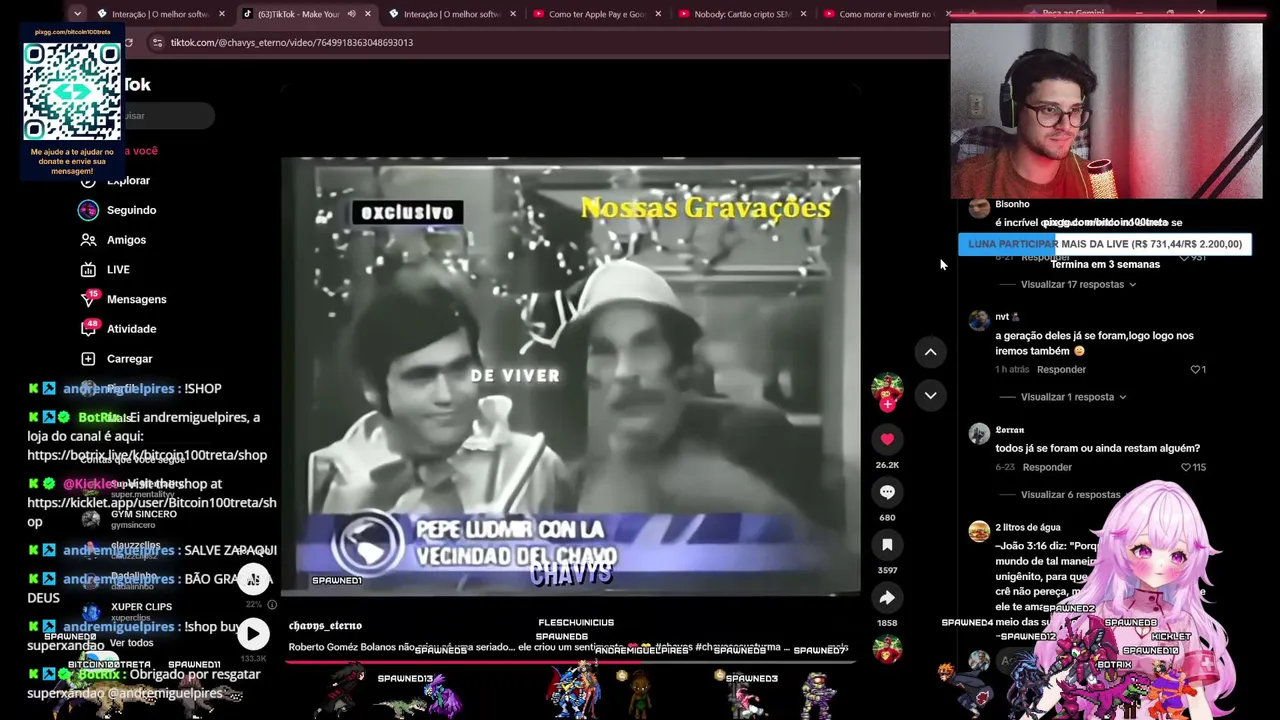Open the browser tab search chevron

click(77, 14)
